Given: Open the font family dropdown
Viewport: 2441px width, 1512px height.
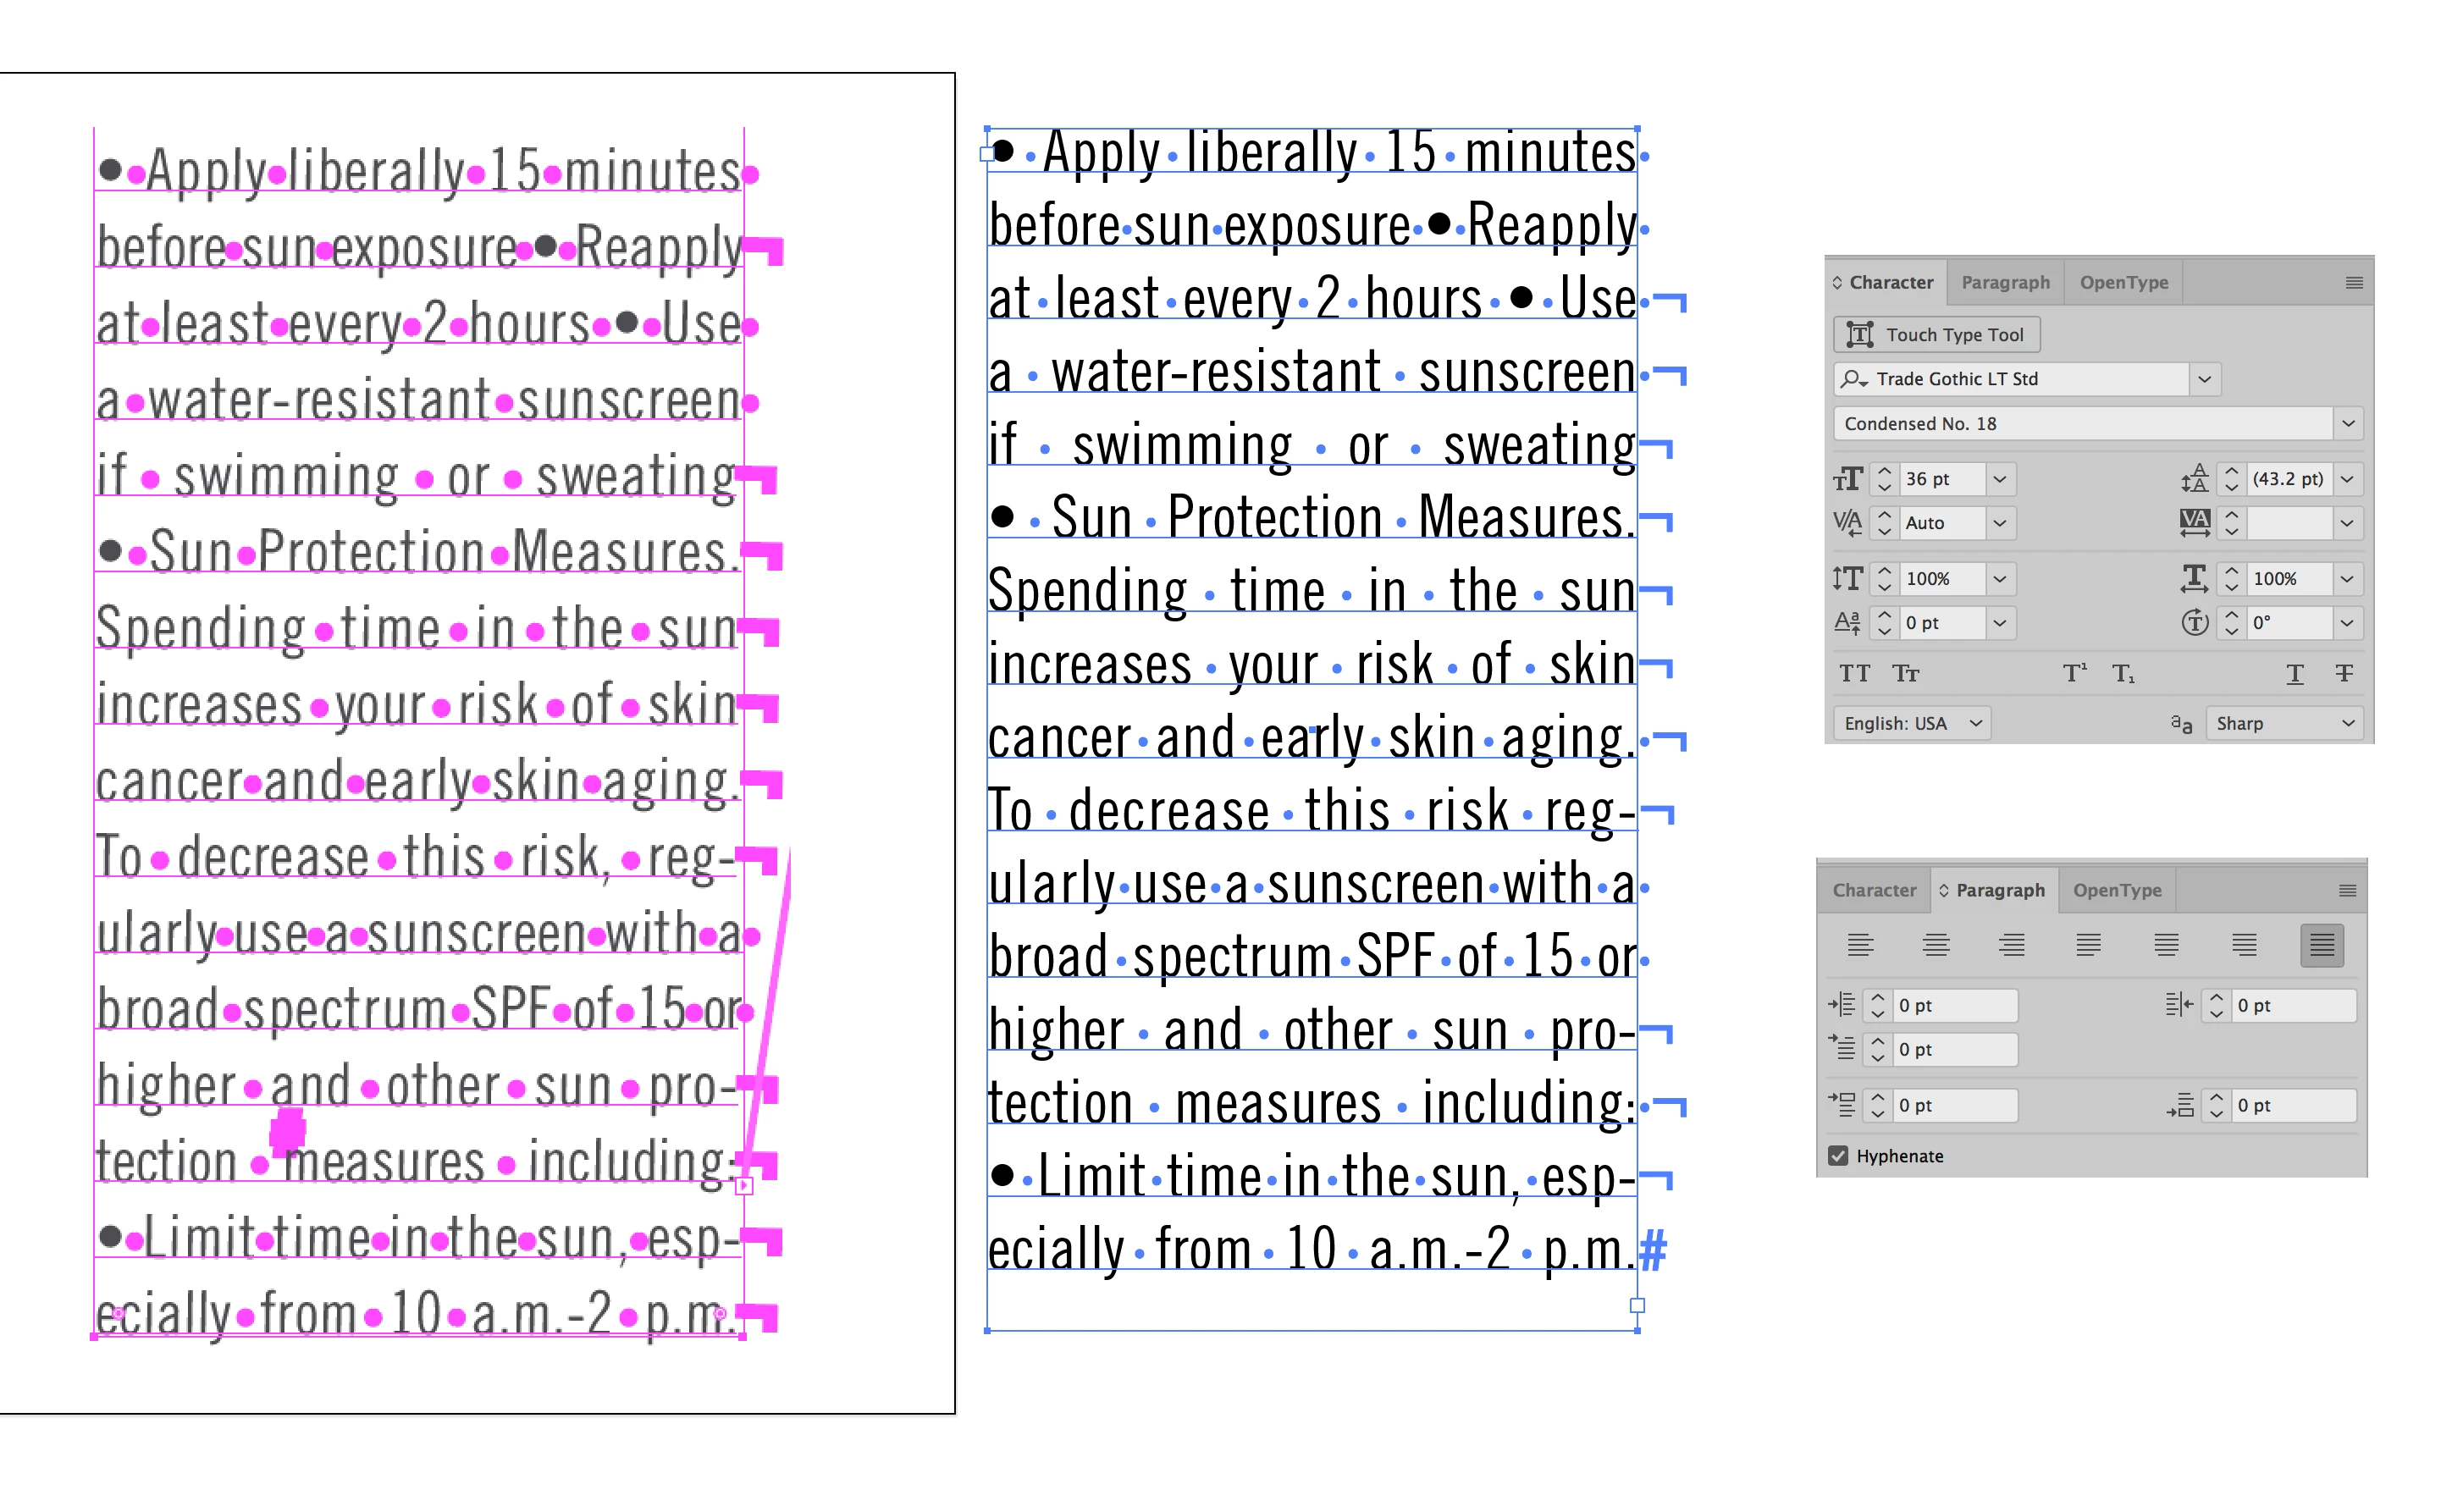Looking at the screenshot, I should pos(2204,379).
